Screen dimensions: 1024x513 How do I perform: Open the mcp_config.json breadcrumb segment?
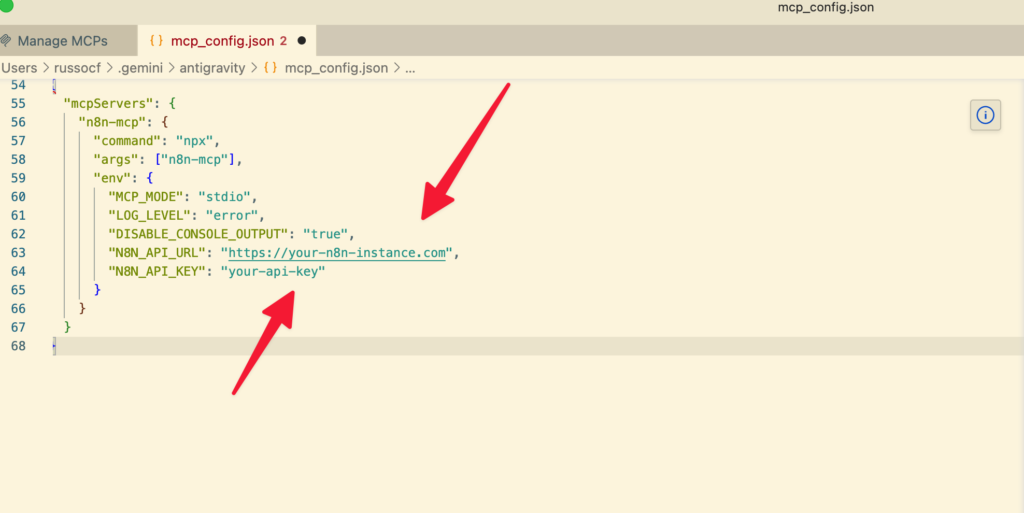(x=336, y=68)
